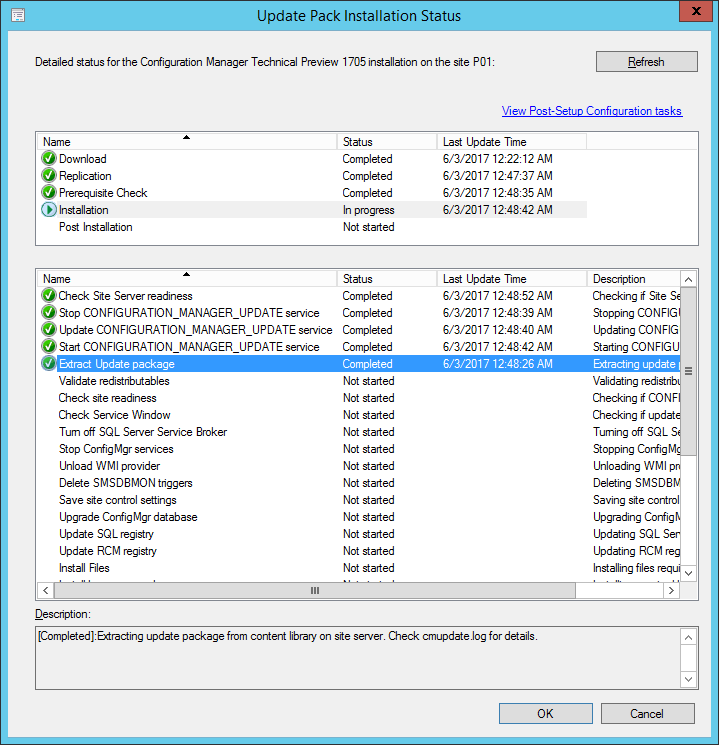Sort lower list by Name column header
Image resolution: width=719 pixels, height=745 pixels.
187,278
